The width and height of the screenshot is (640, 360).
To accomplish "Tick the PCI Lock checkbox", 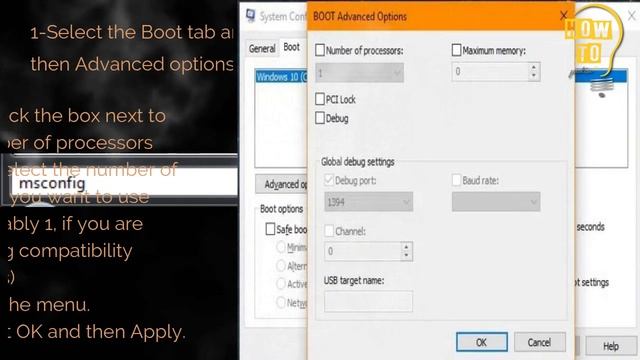I will [320, 99].
